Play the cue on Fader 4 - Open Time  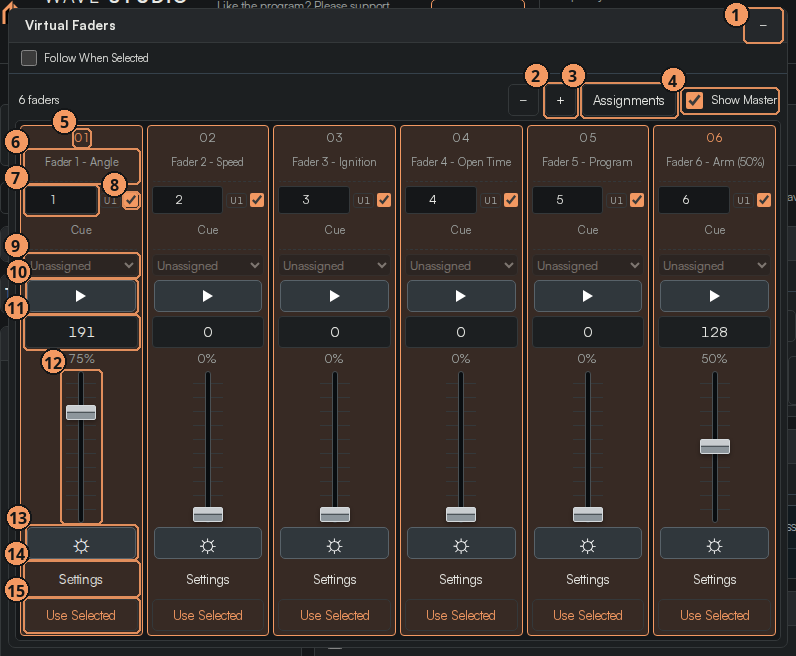point(461,296)
